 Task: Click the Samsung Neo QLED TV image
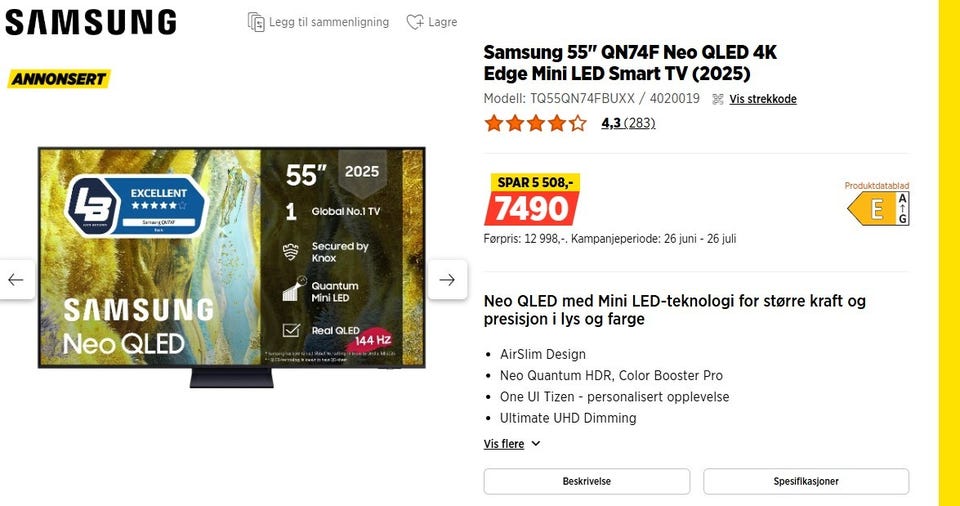tap(231, 266)
